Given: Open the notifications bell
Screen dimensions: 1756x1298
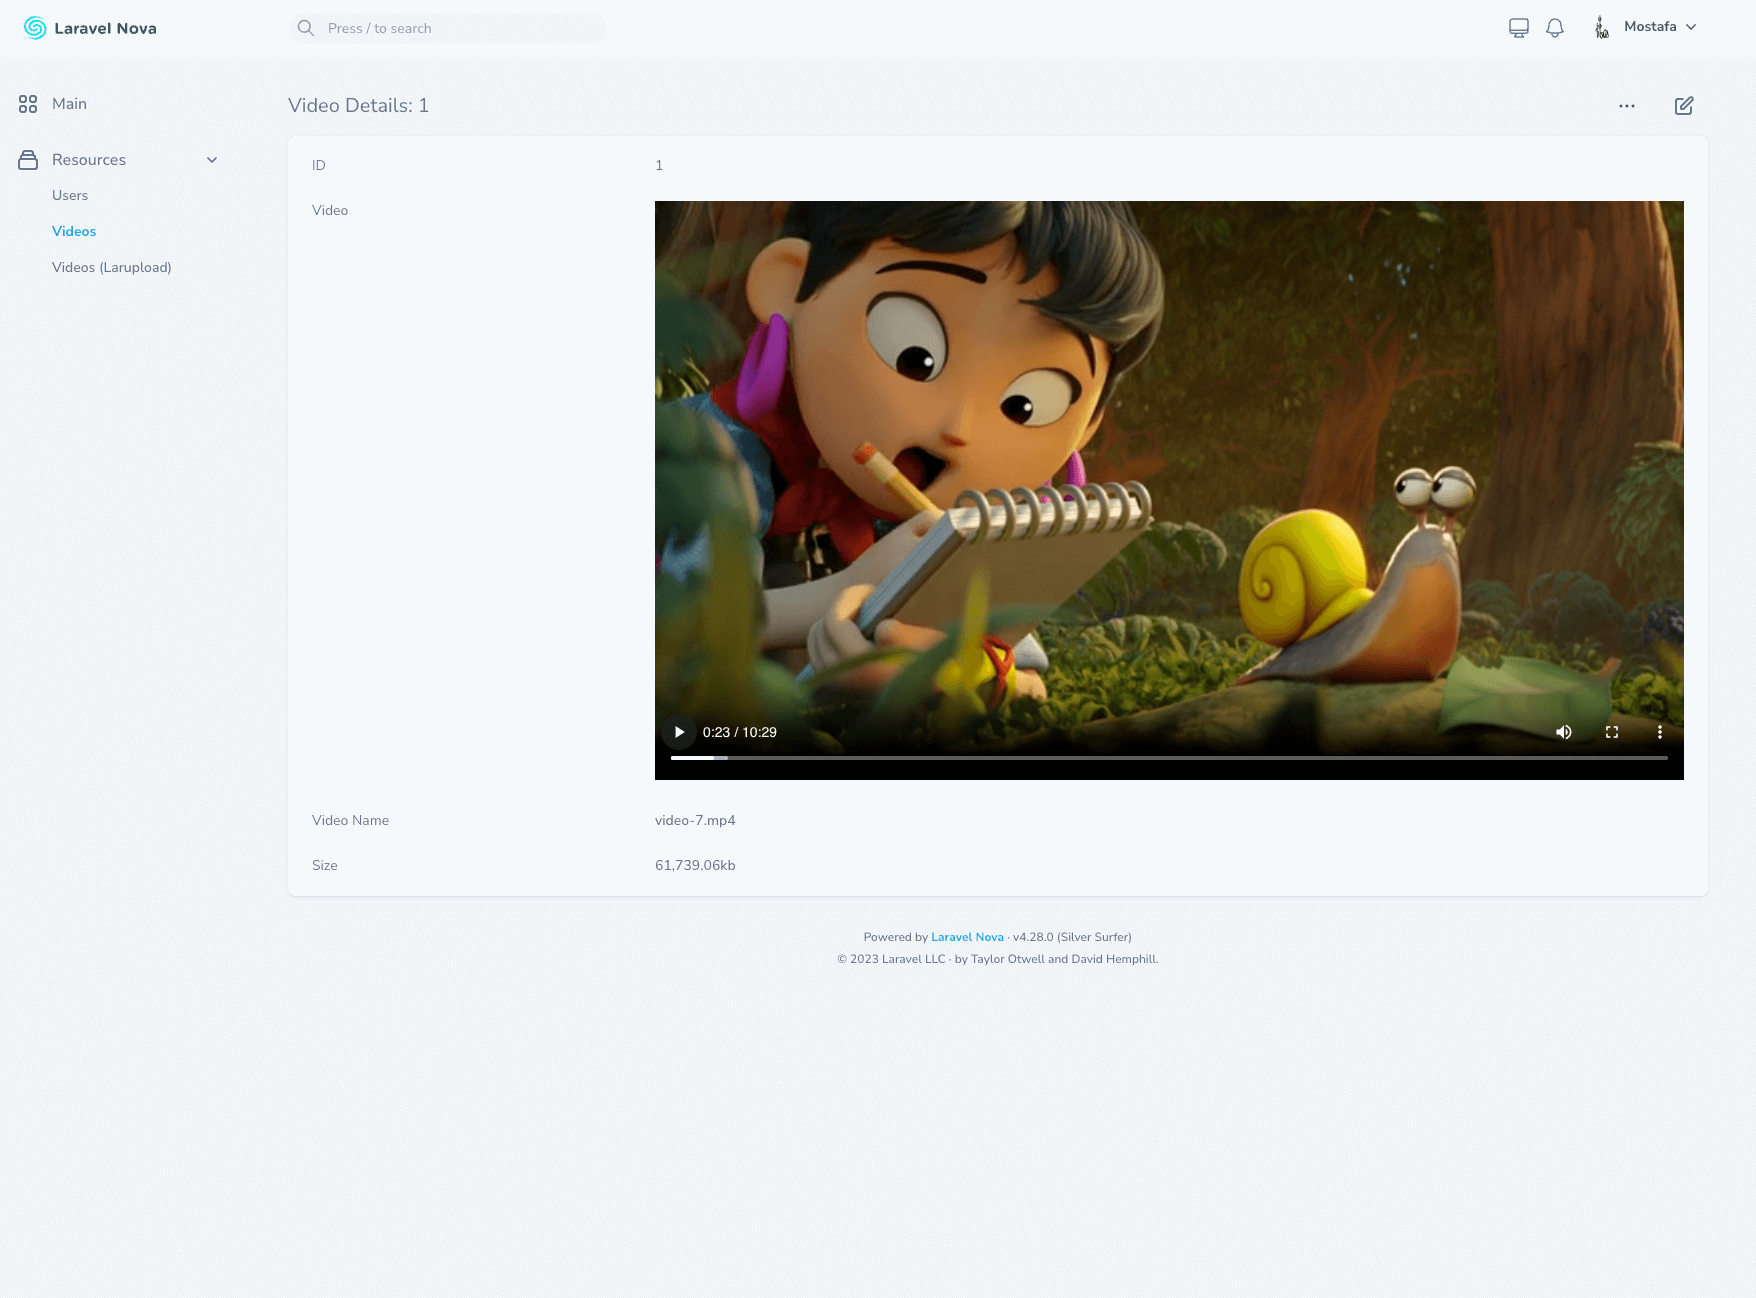Looking at the screenshot, I should [x=1555, y=28].
